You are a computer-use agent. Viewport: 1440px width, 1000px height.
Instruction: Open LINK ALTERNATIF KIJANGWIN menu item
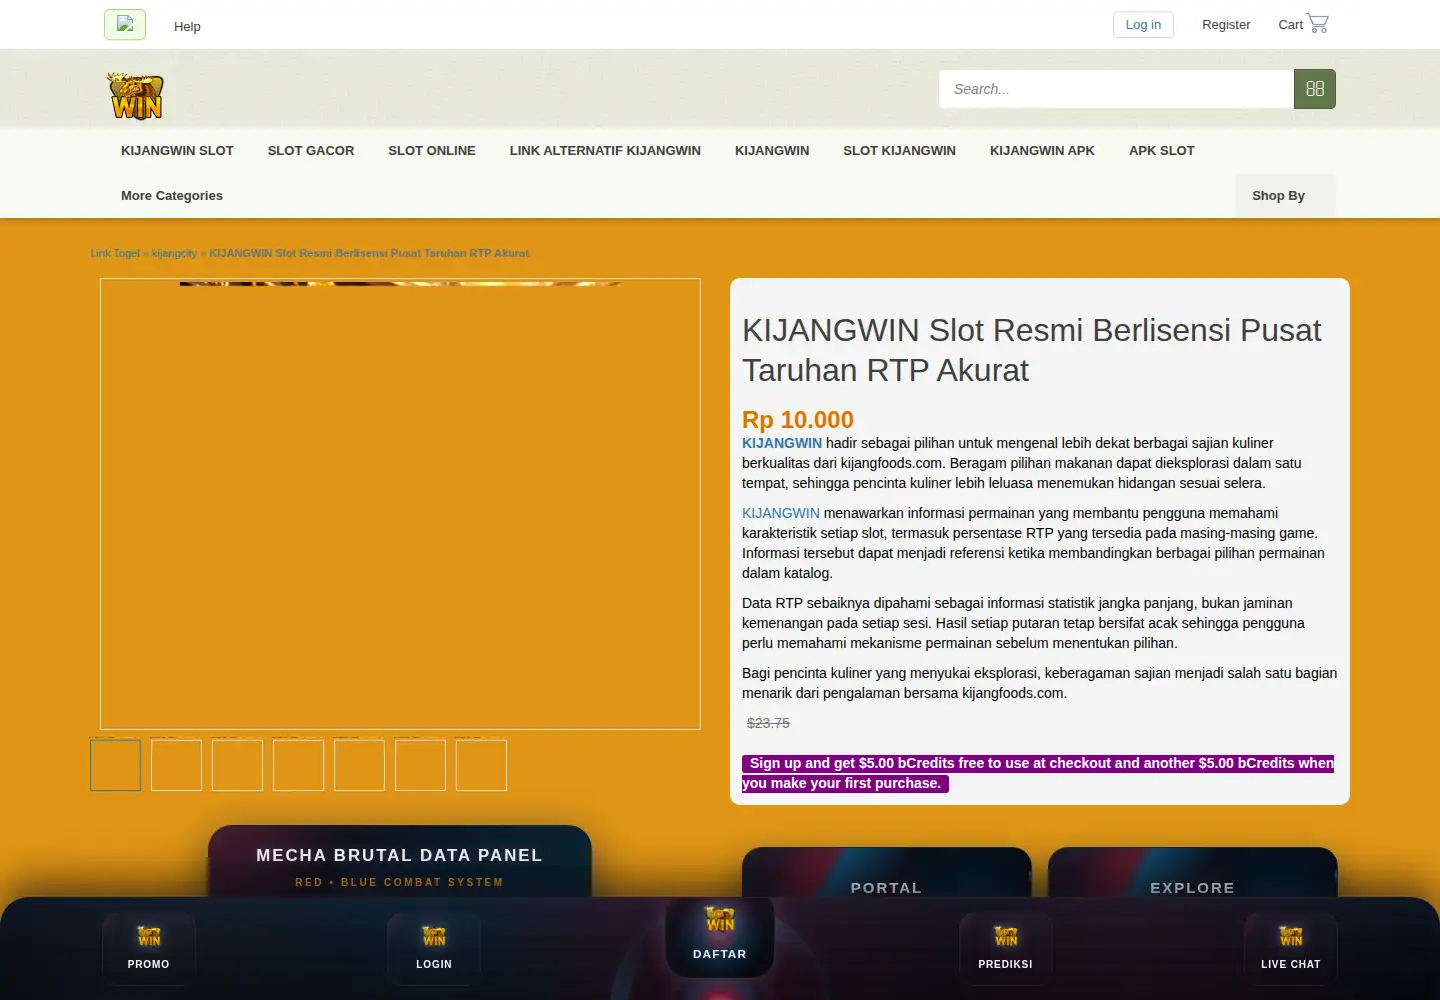pyautogui.click(x=605, y=151)
